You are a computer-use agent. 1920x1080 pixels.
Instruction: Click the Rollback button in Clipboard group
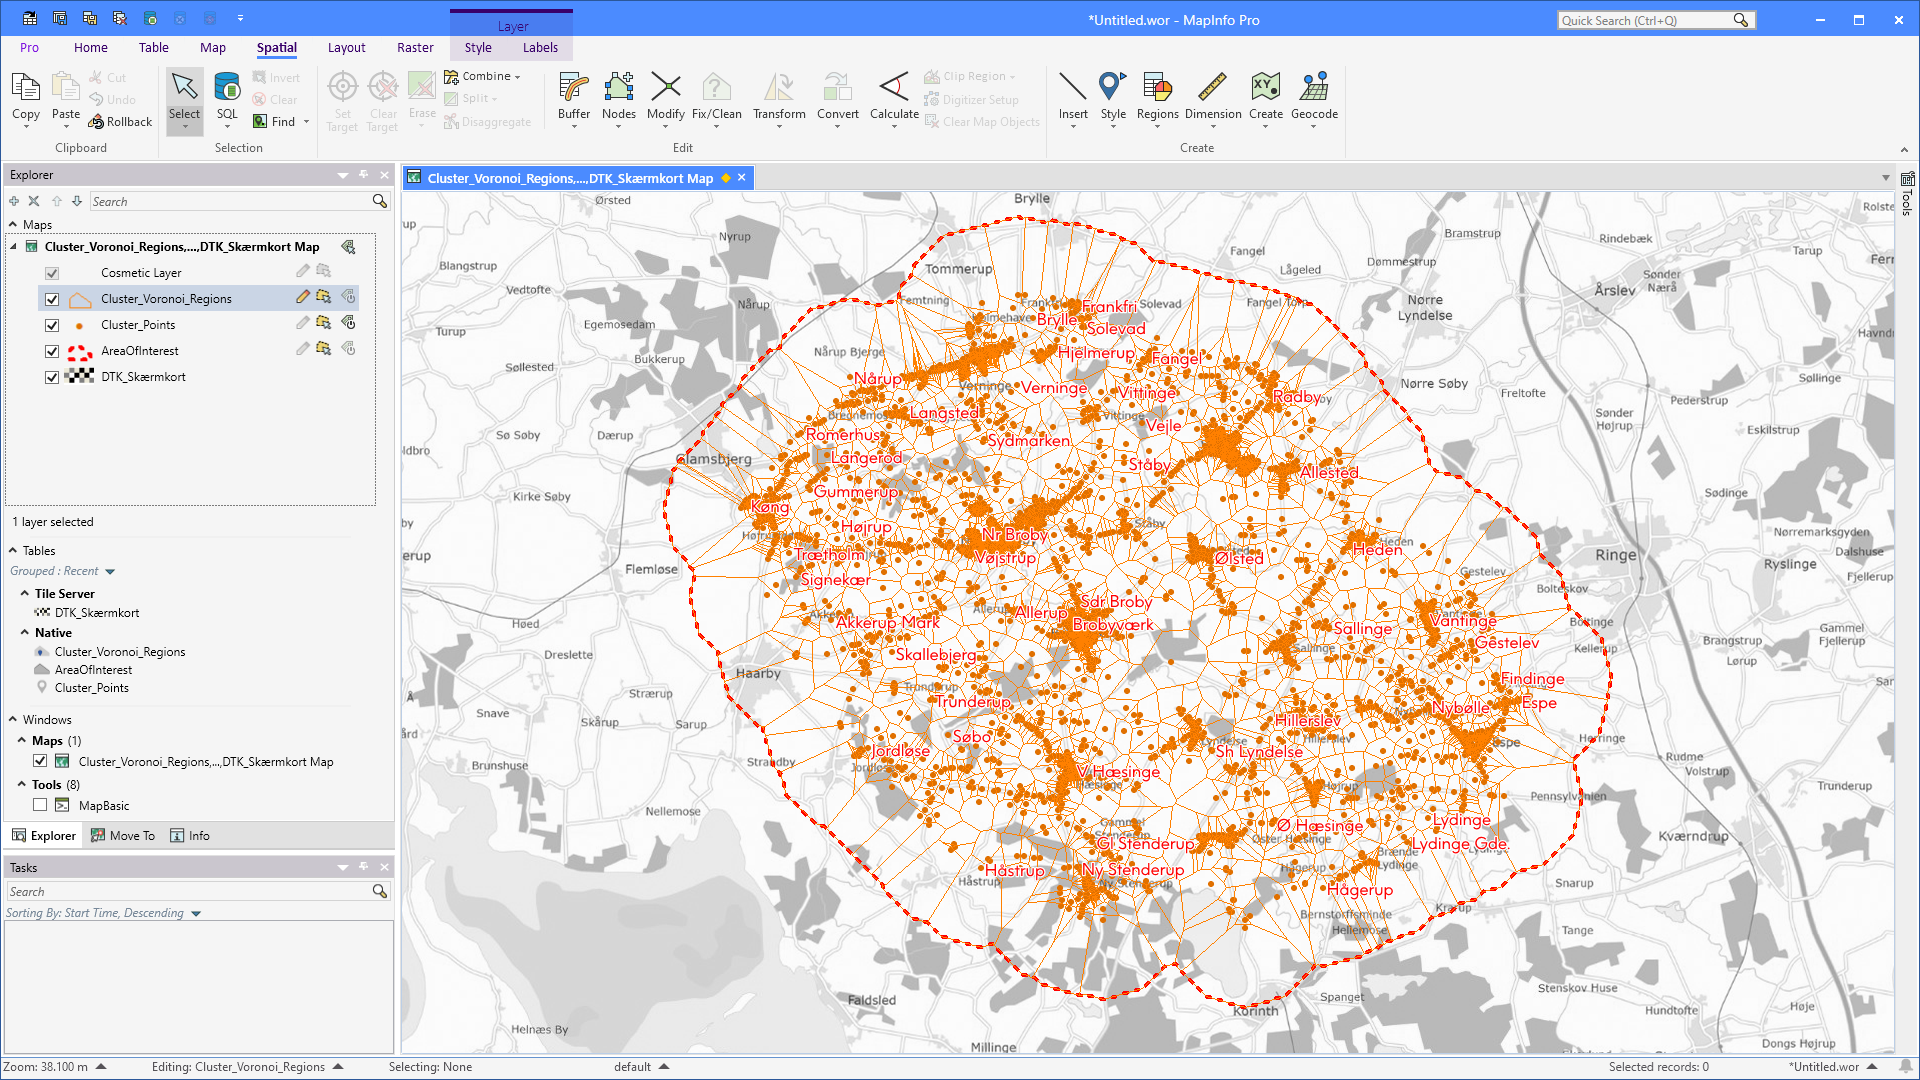120,121
